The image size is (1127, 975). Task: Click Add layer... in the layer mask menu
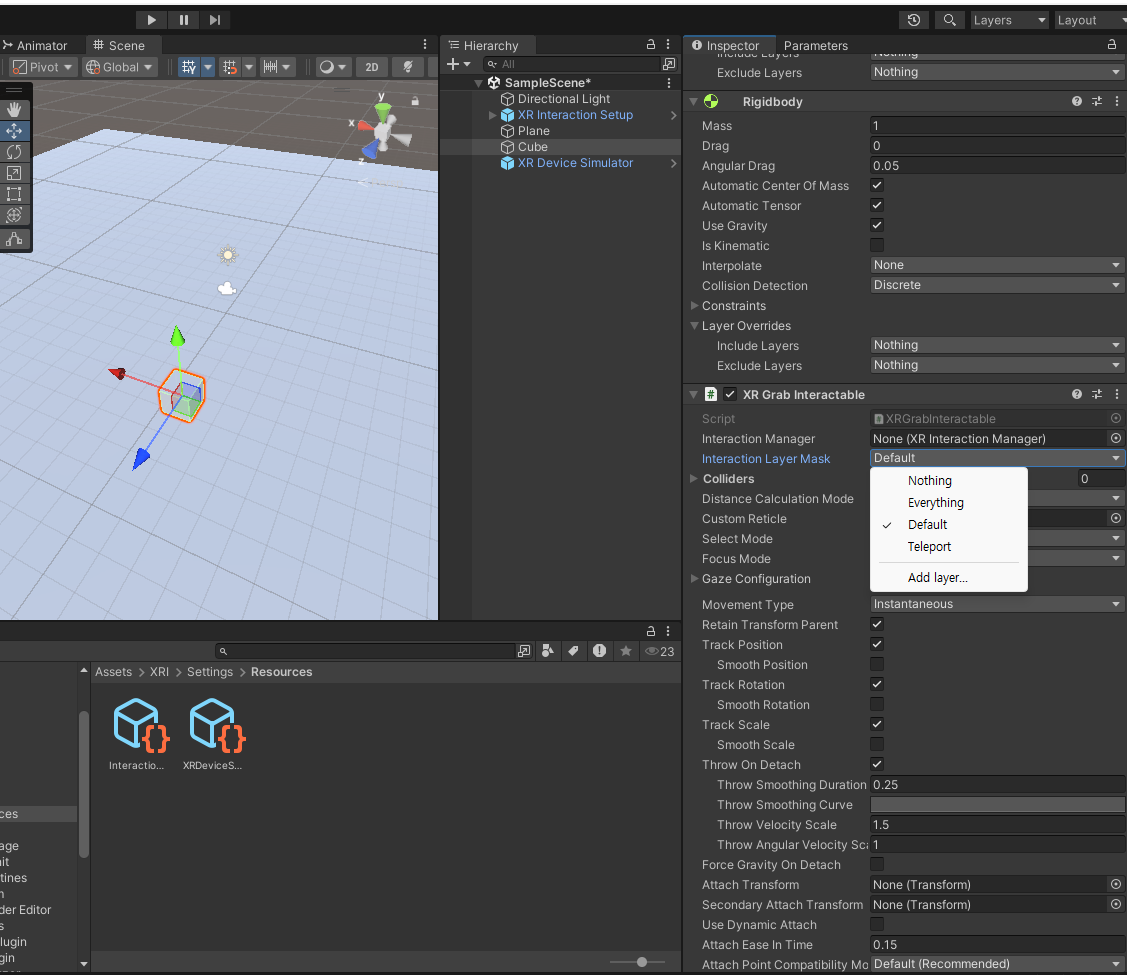click(x=949, y=578)
